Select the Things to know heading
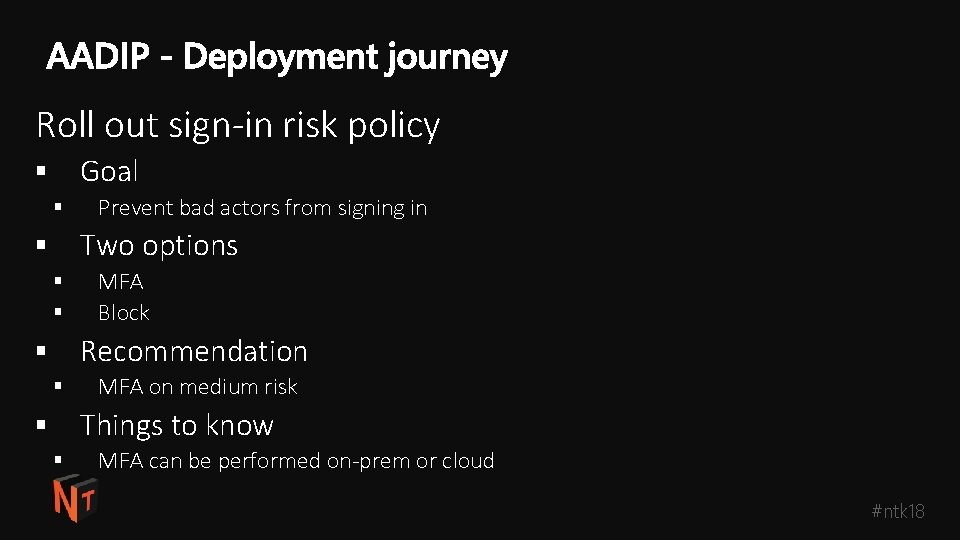 [x=177, y=425]
